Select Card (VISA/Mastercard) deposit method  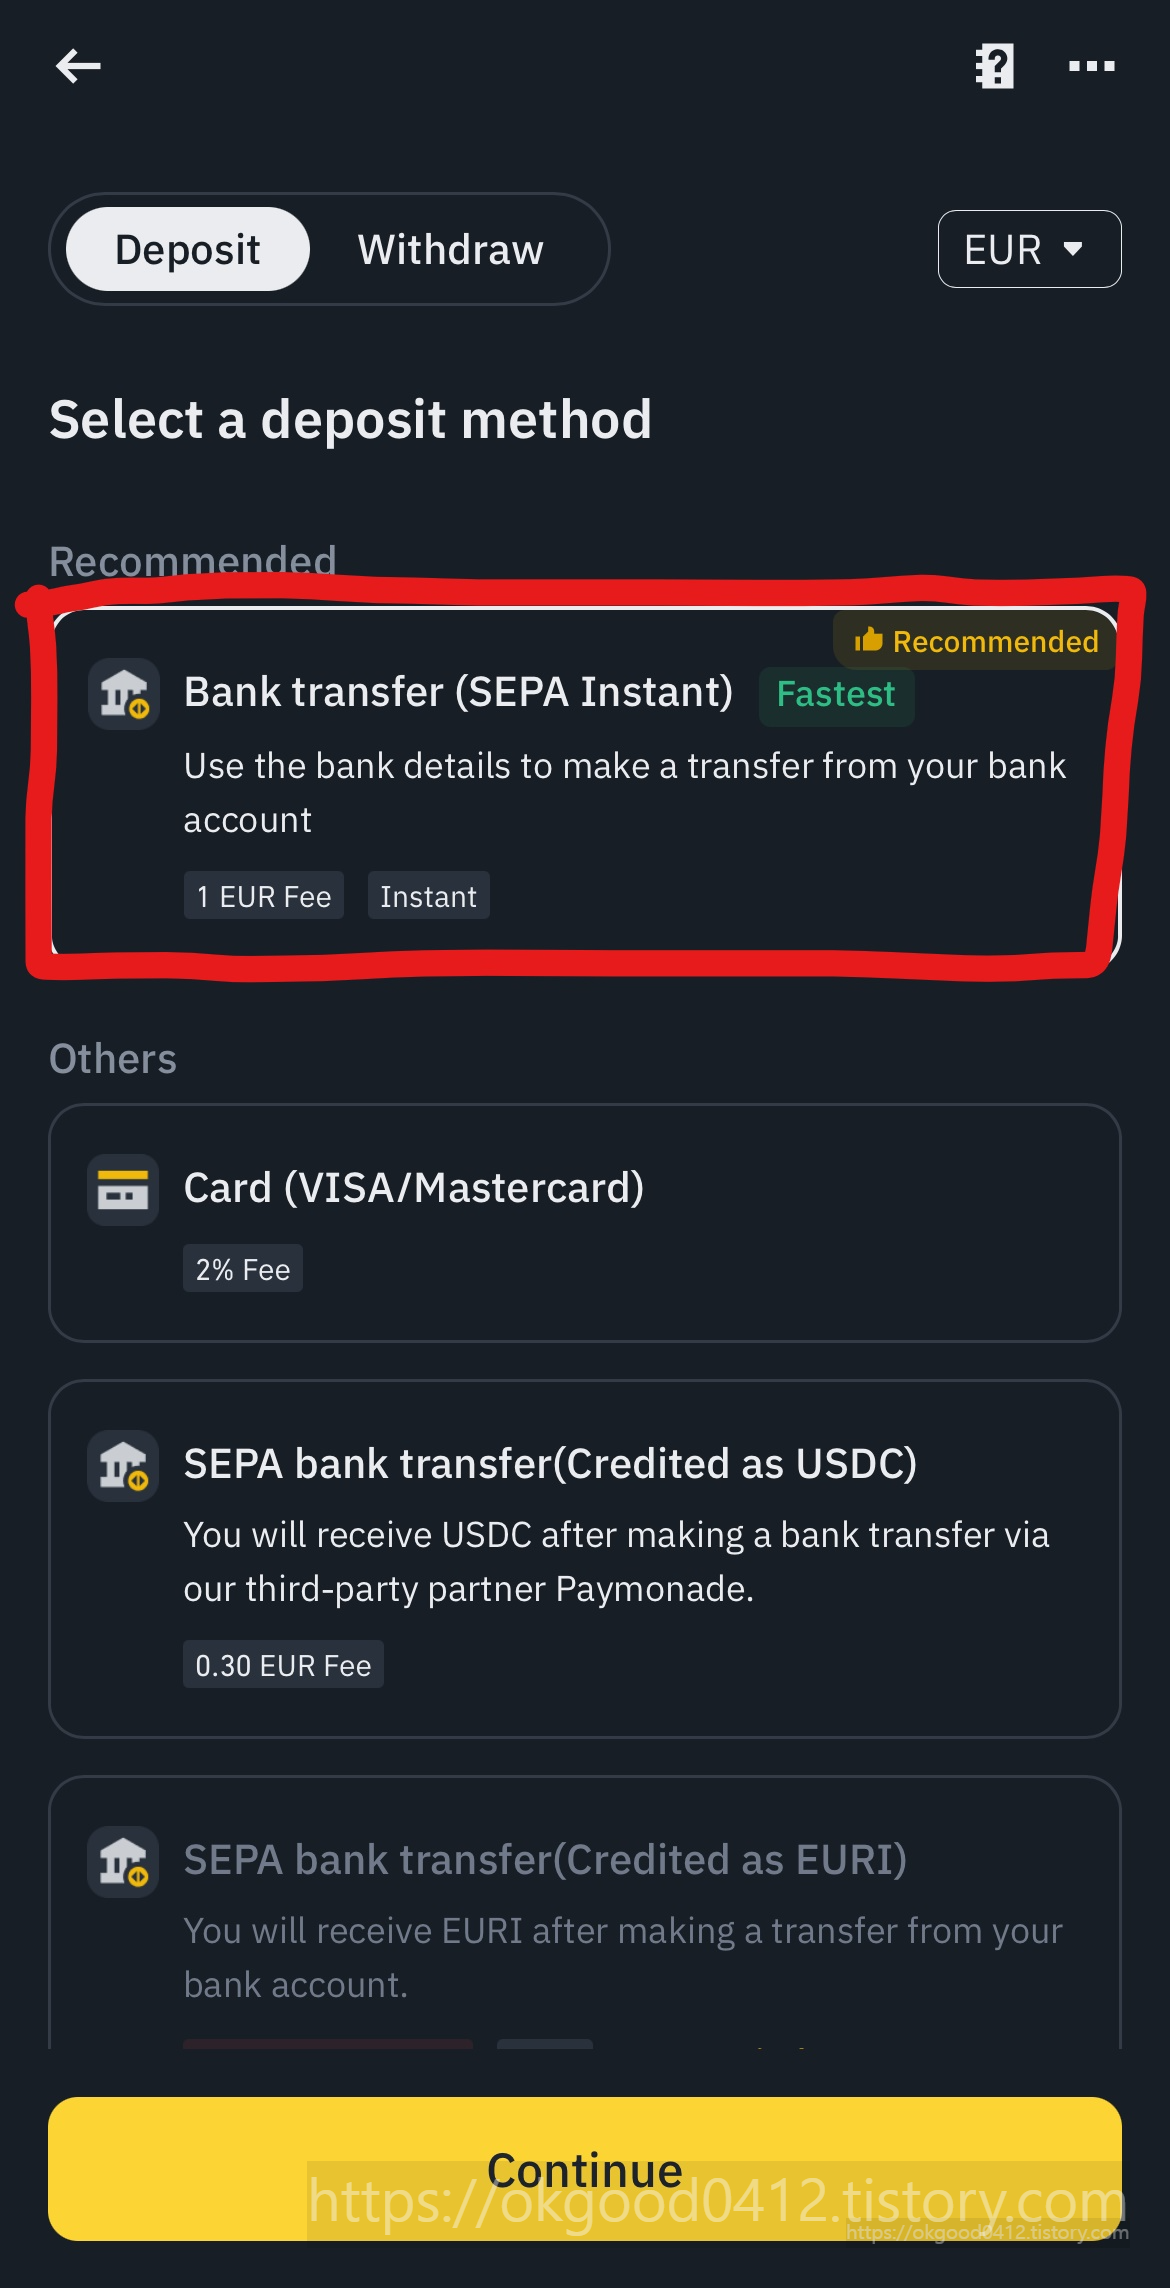point(585,1222)
